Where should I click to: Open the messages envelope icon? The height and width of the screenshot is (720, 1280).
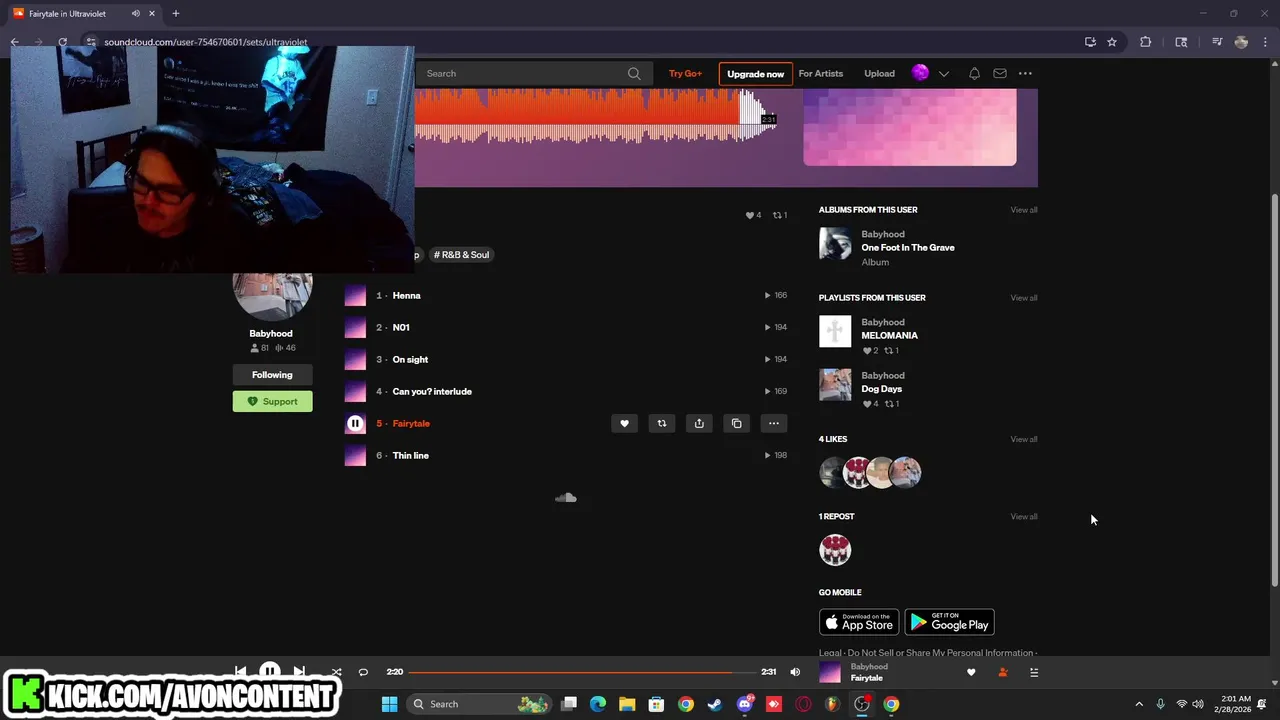(x=999, y=73)
